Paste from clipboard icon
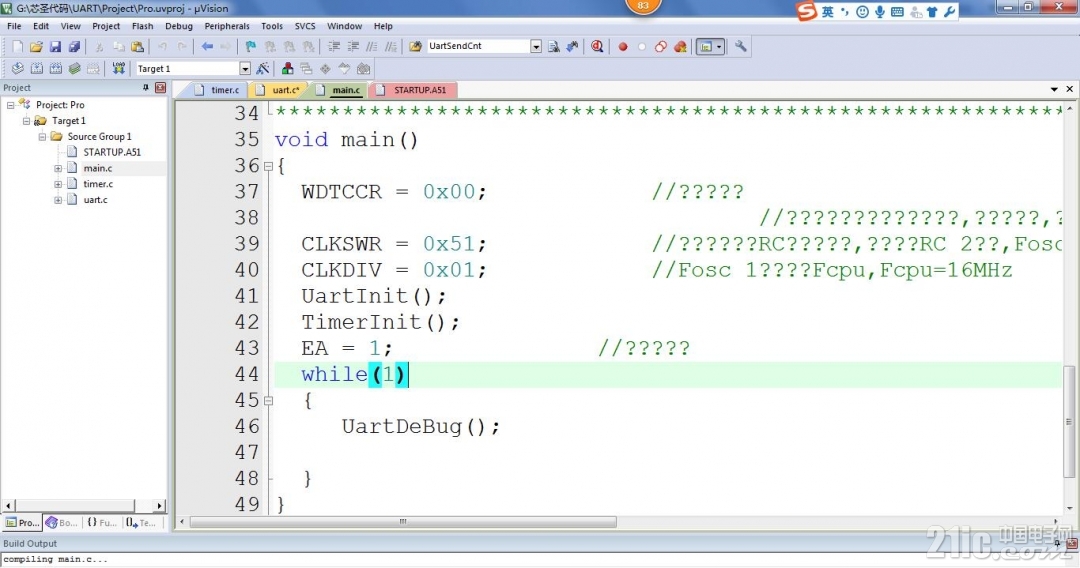This screenshot has height=568, width=1080. (x=138, y=47)
